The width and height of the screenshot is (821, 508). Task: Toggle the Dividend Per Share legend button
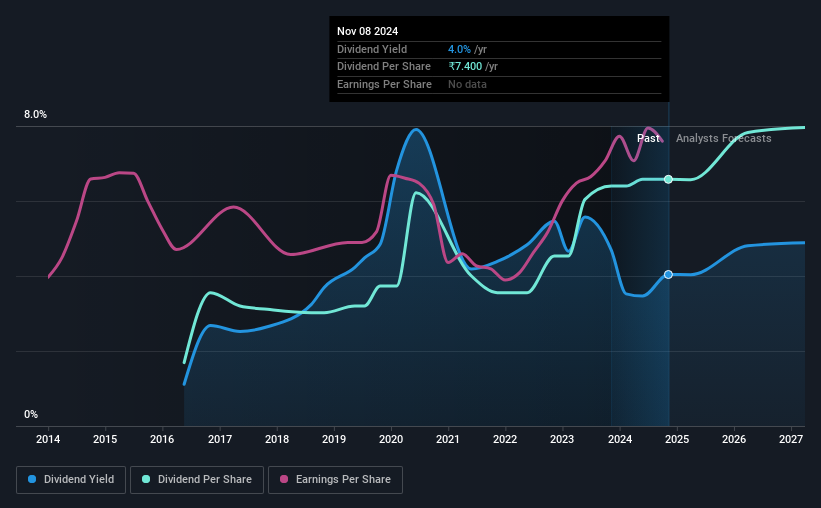click(x=197, y=480)
